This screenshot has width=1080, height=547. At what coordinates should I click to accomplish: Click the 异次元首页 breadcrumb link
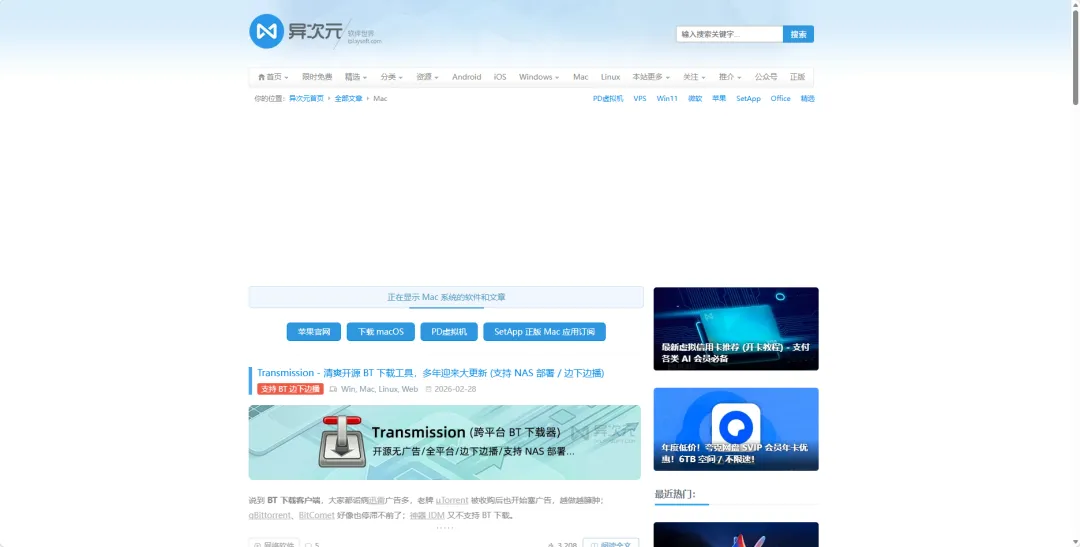click(306, 99)
